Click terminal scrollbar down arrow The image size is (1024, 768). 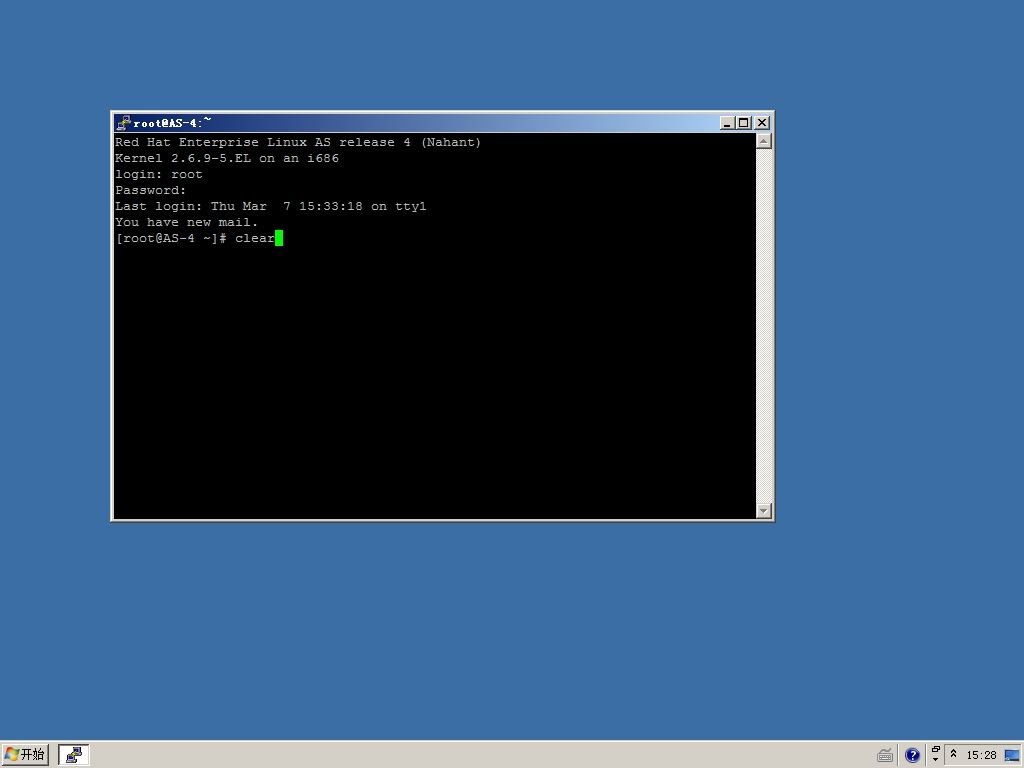point(763,511)
